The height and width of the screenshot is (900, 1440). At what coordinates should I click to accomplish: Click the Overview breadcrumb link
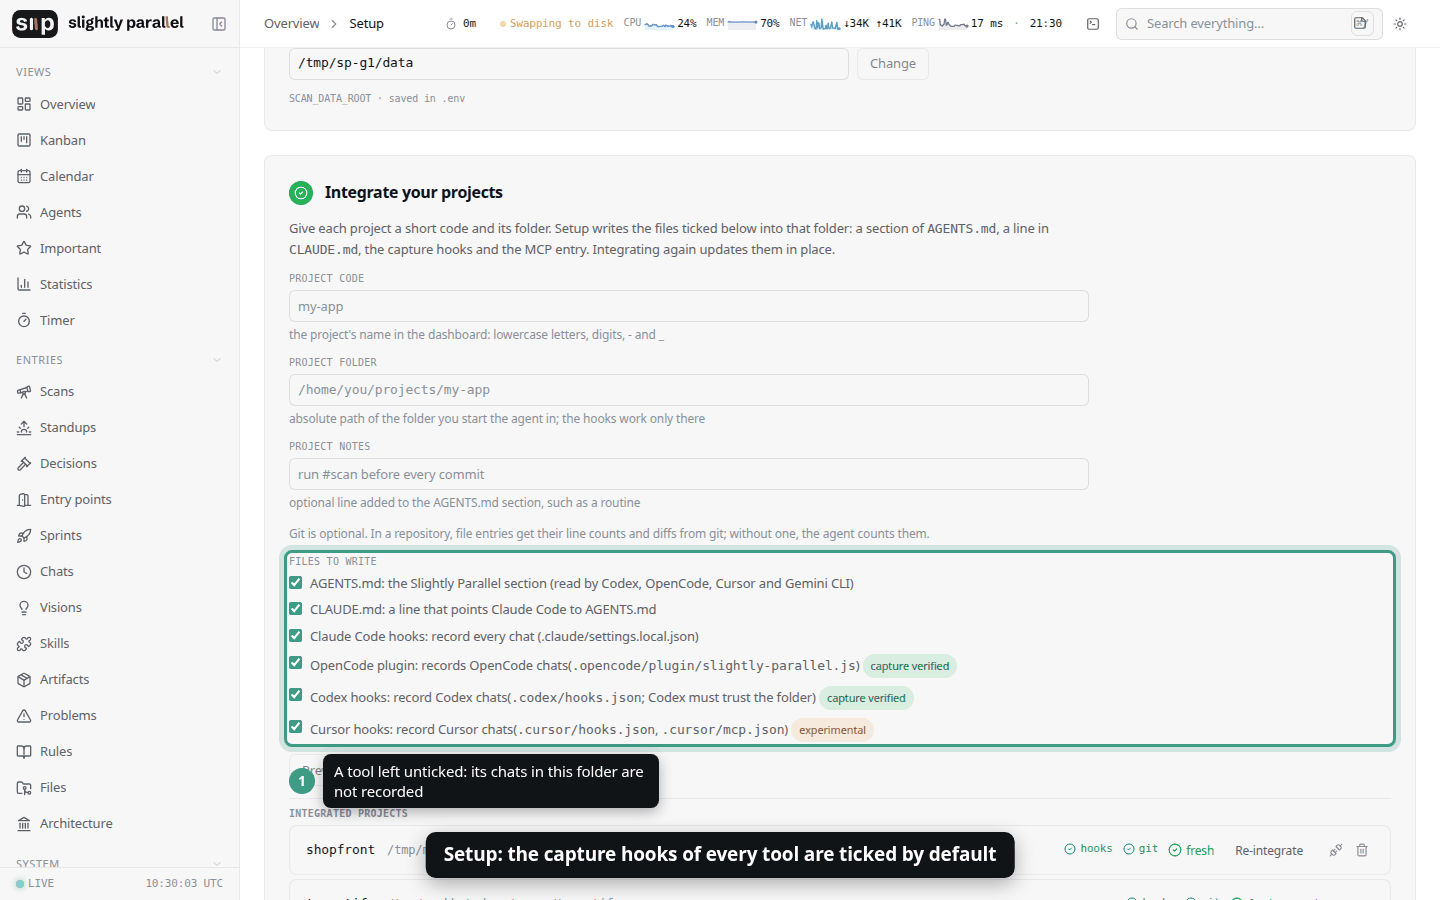[292, 24]
